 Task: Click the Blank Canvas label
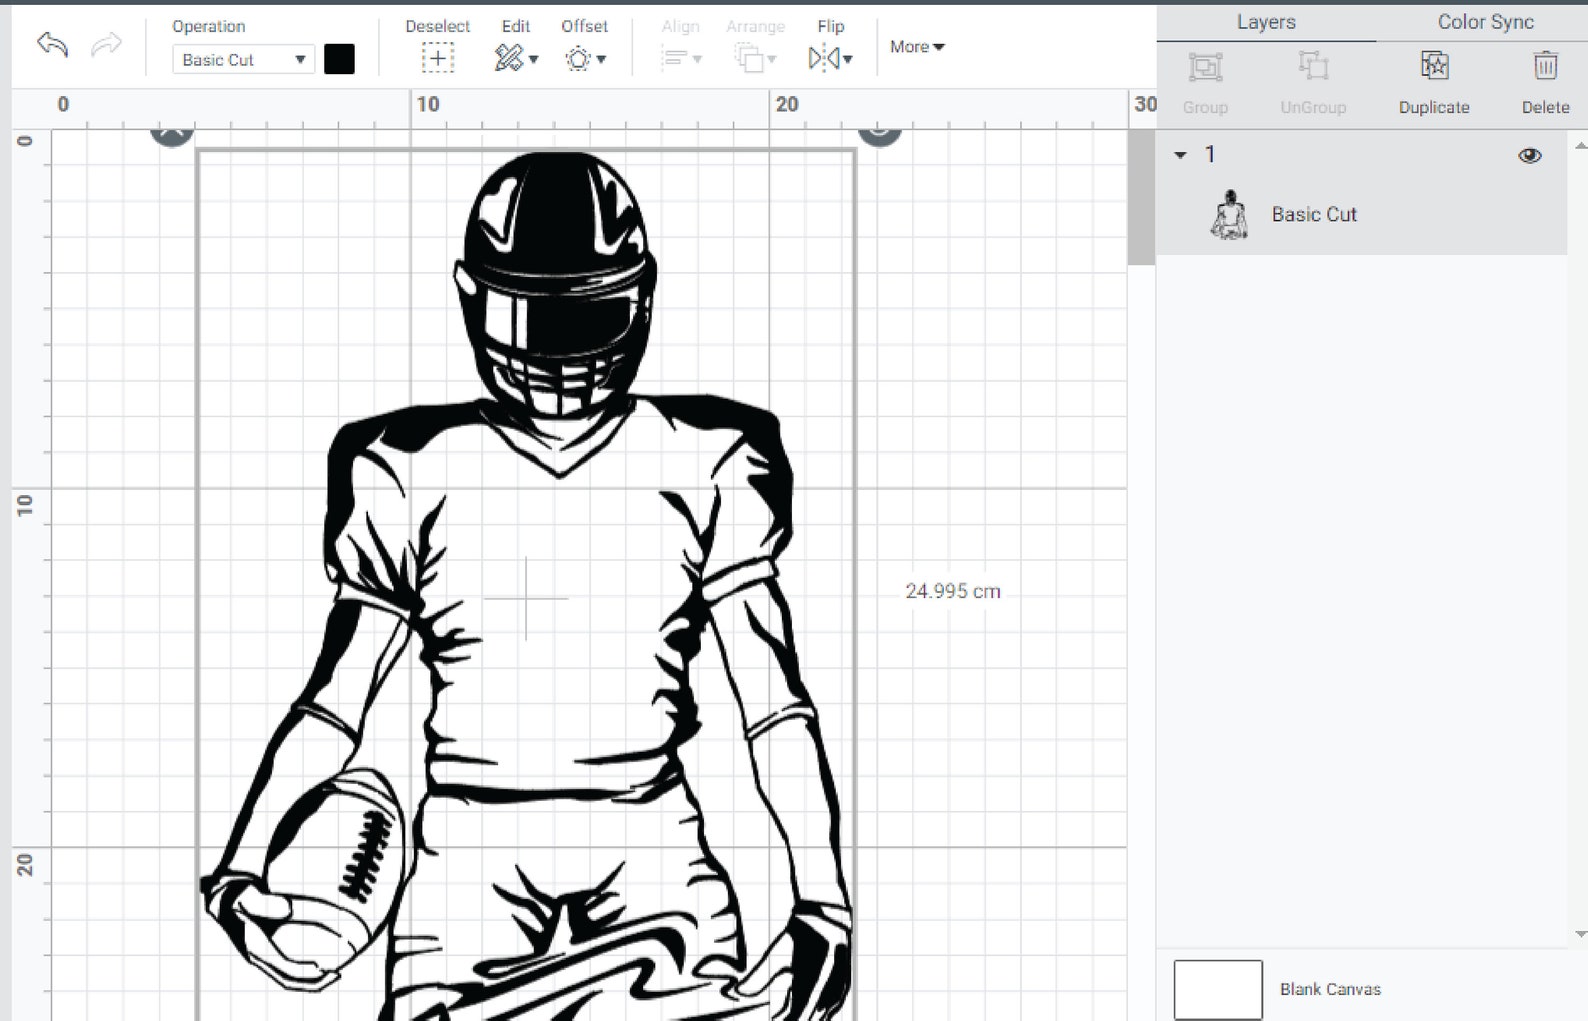point(1330,989)
